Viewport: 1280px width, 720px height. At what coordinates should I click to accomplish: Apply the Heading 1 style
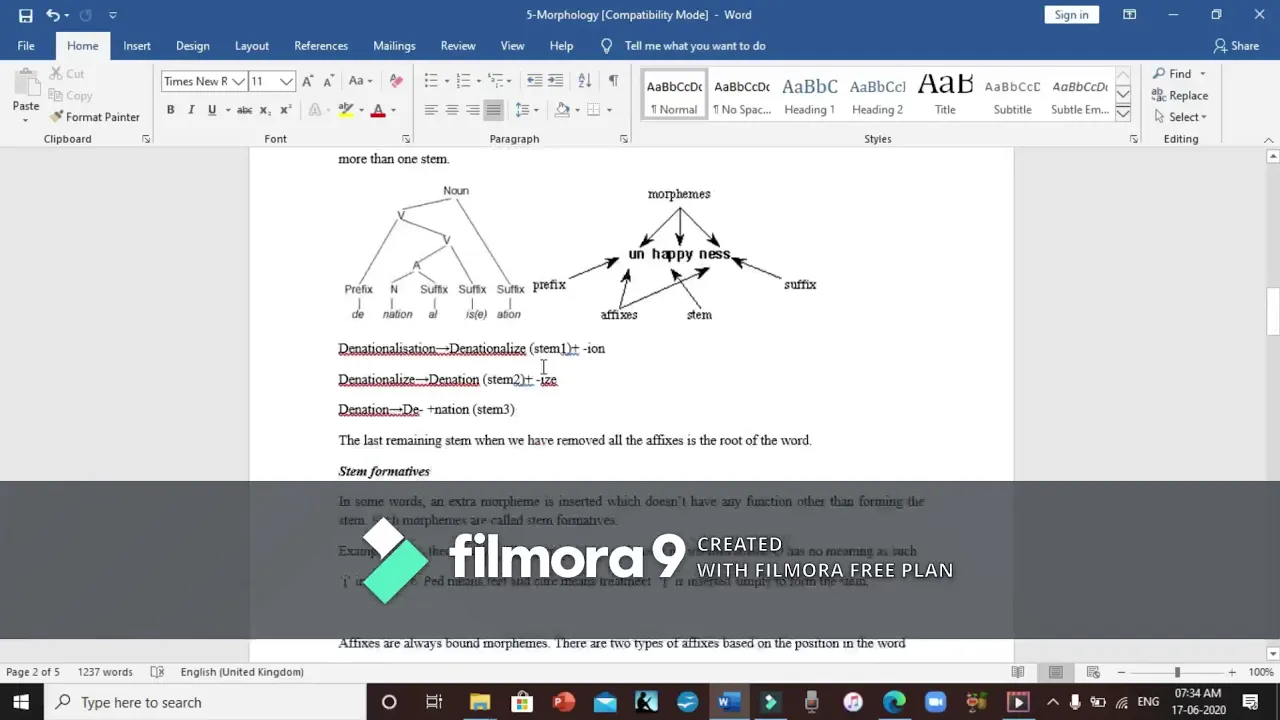810,96
